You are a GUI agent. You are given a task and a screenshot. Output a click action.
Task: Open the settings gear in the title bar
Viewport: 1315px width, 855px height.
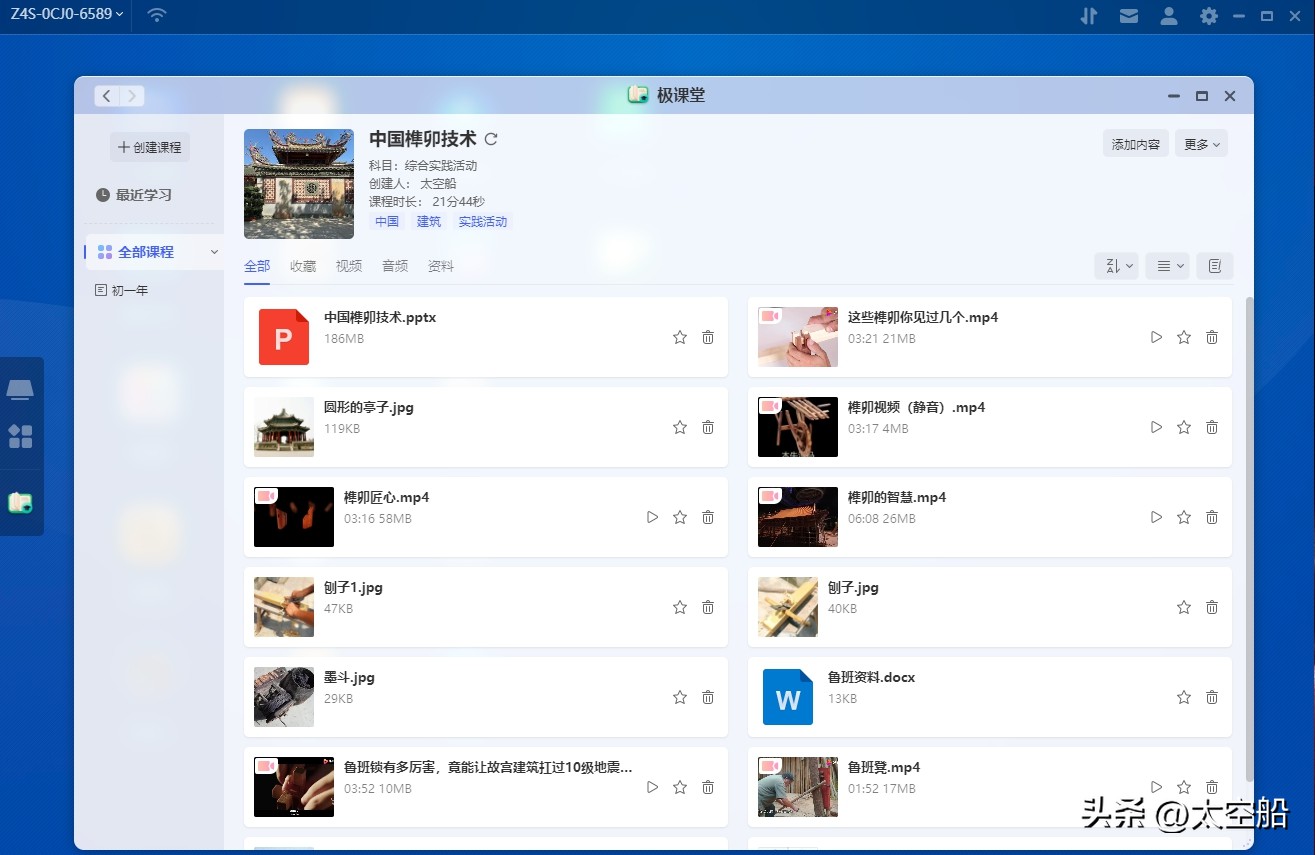(1208, 15)
